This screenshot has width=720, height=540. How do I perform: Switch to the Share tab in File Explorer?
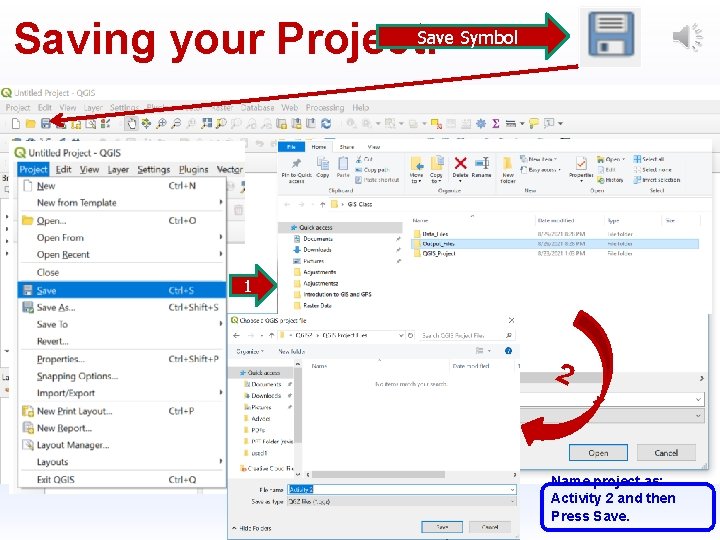(x=347, y=147)
